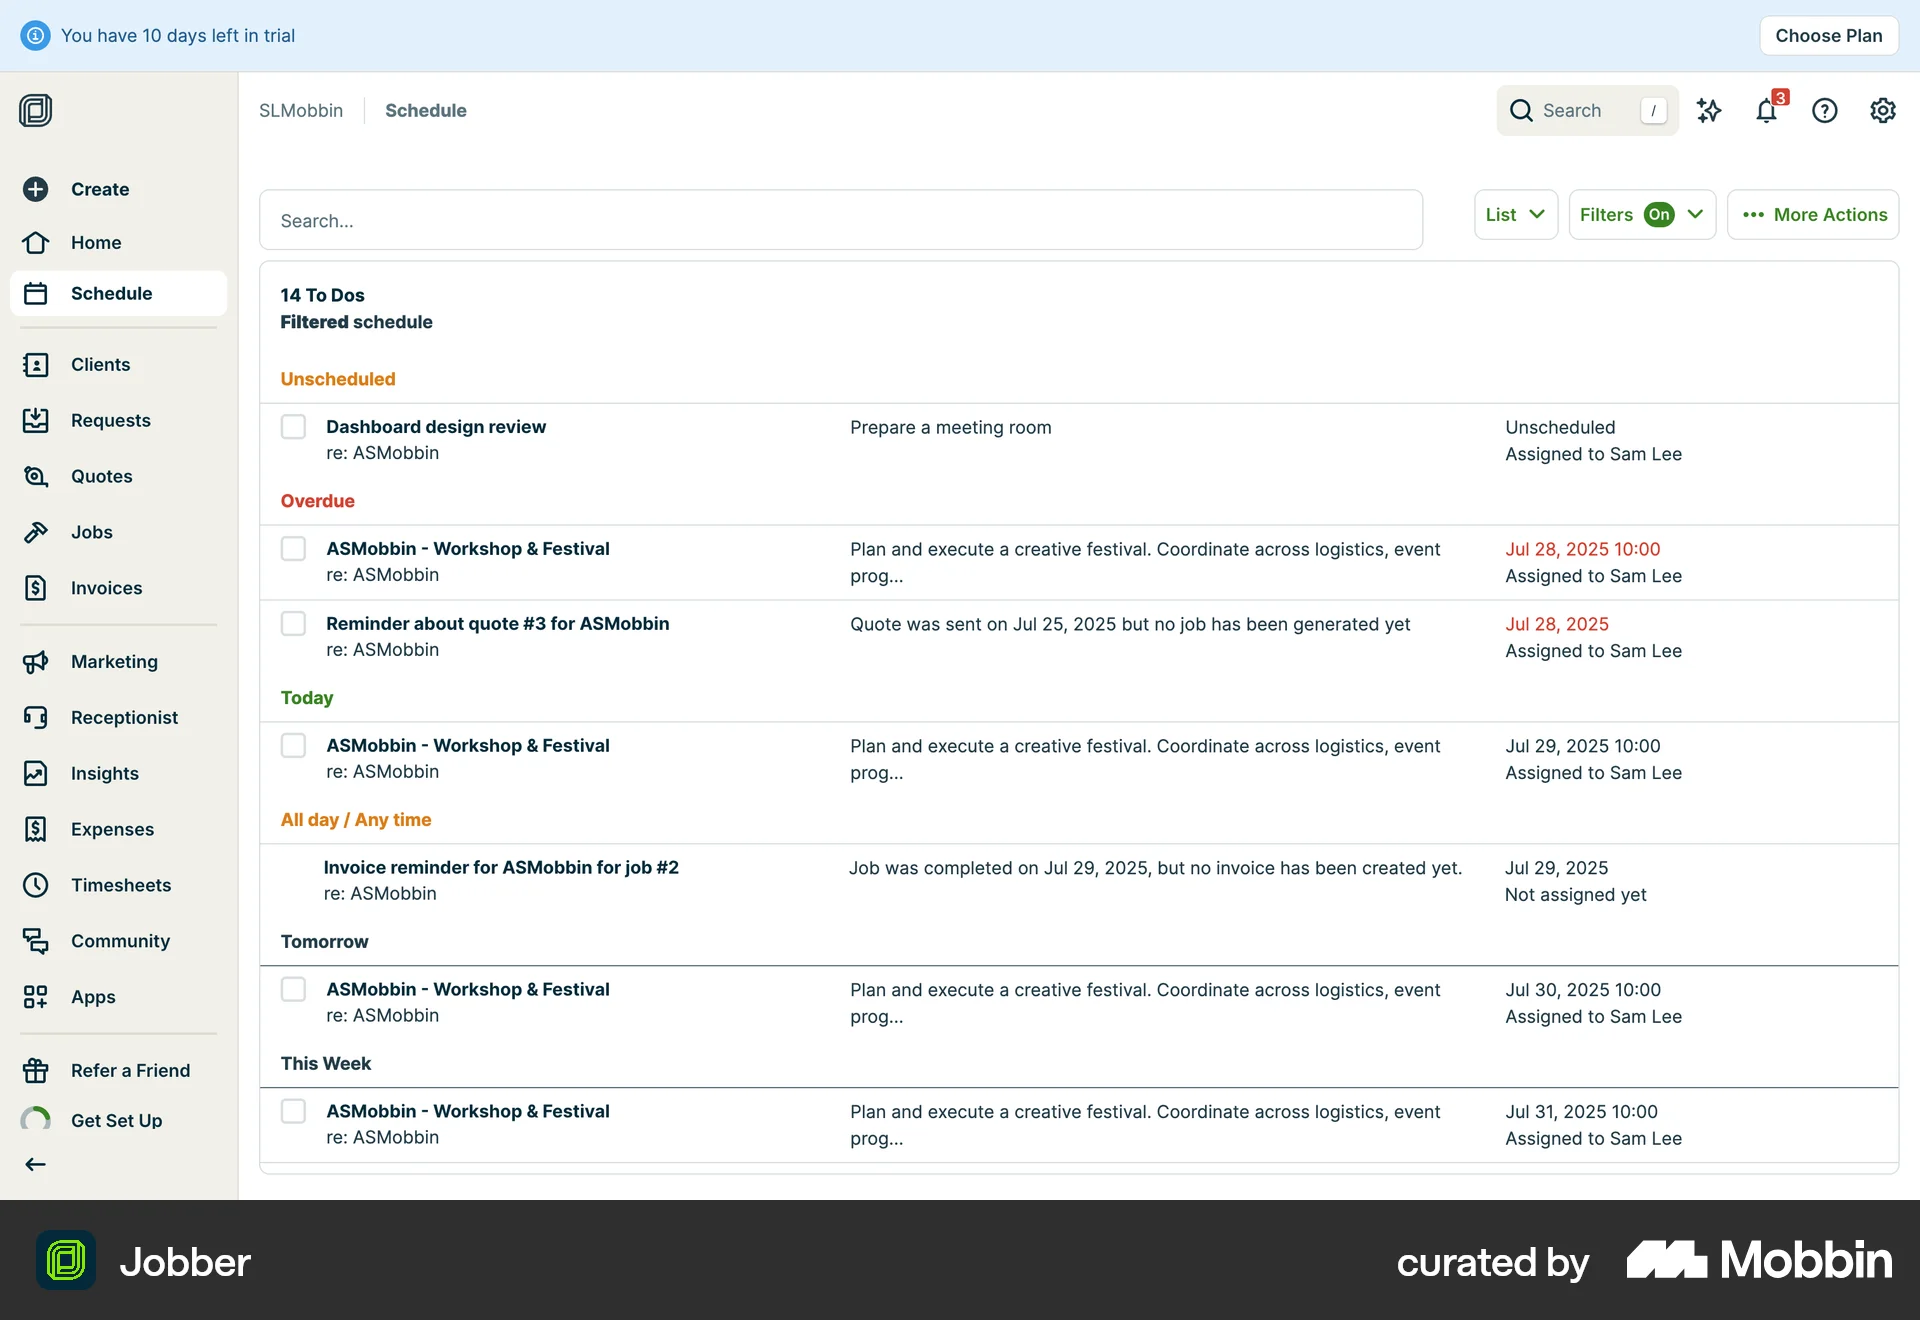This screenshot has height=1320, width=1920.
Task: View Insights from the sidebar
Action: [104, 773]
